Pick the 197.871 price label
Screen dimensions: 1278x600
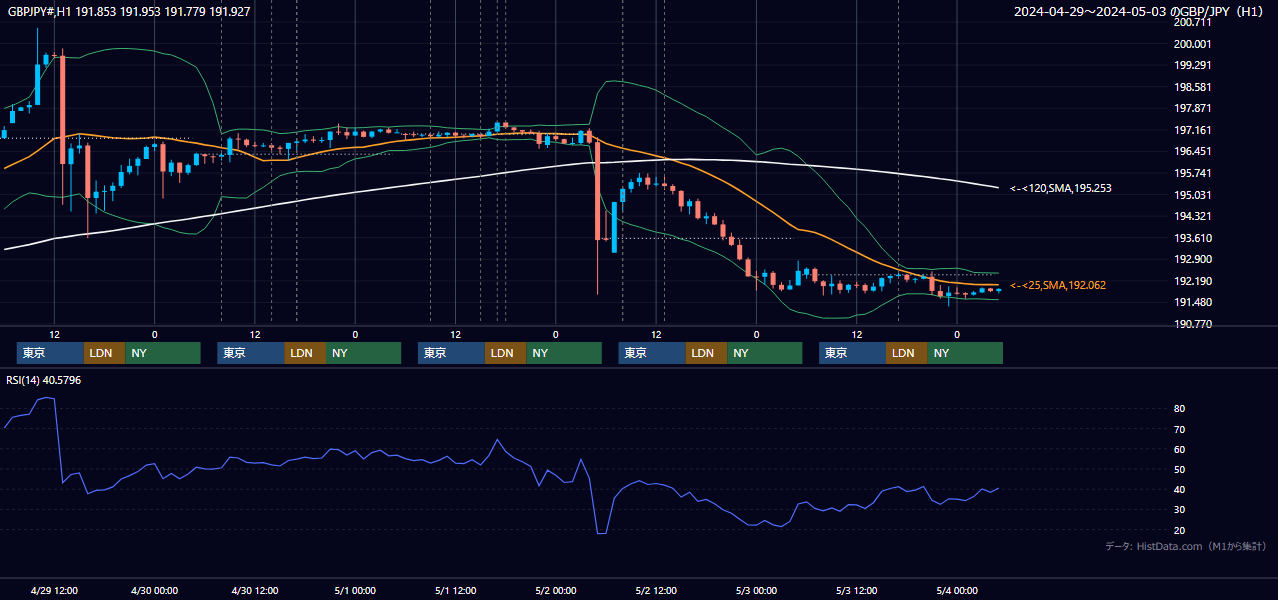1192,108
